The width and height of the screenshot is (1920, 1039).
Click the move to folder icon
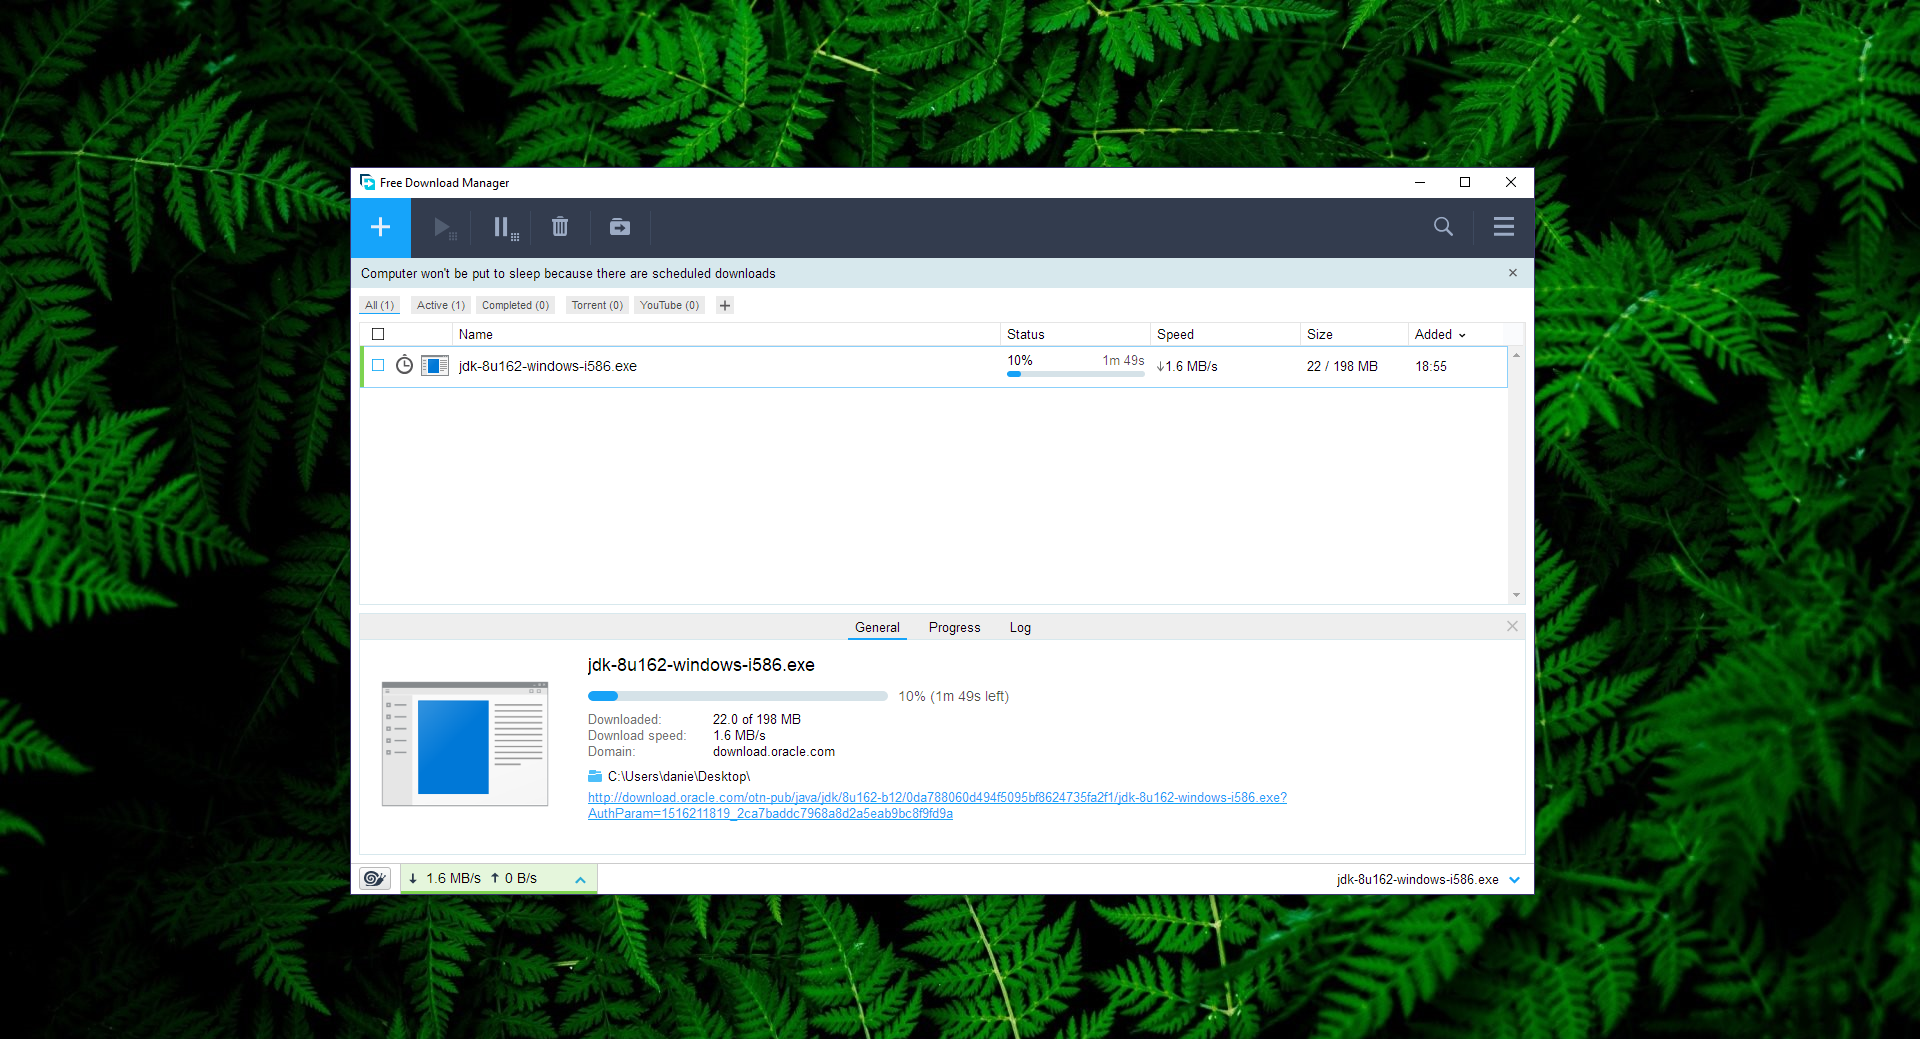(620, 228)
